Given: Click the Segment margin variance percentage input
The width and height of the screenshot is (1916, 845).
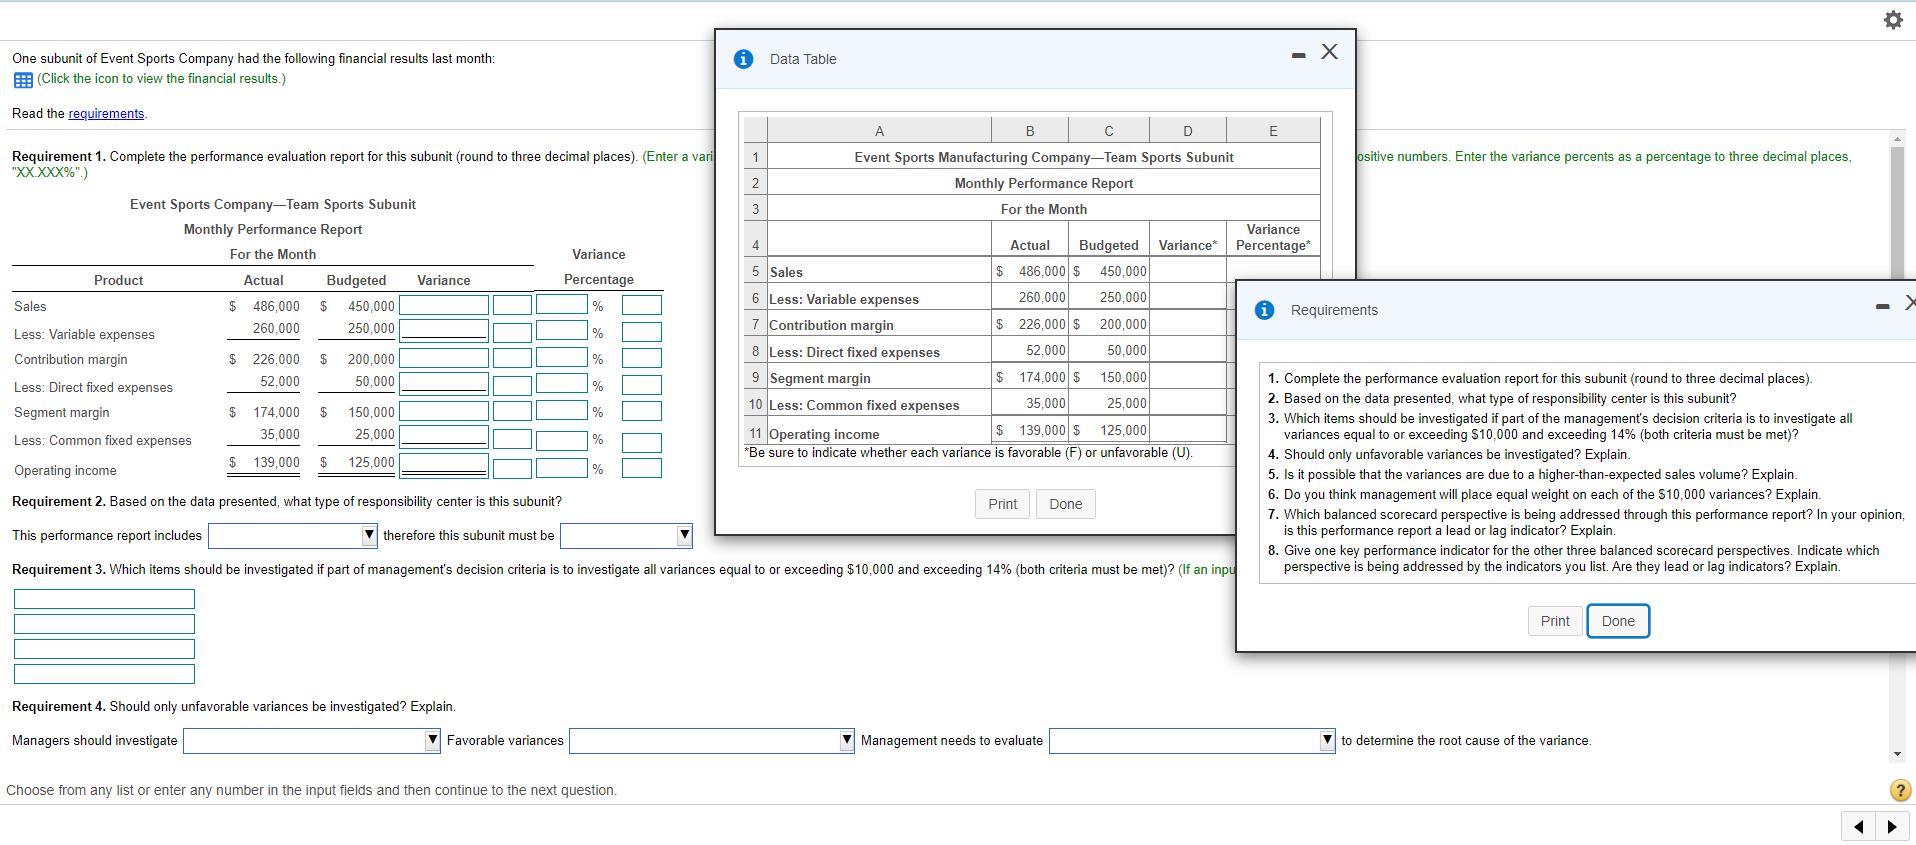Looking at the screenshot, I should (562, 410).
